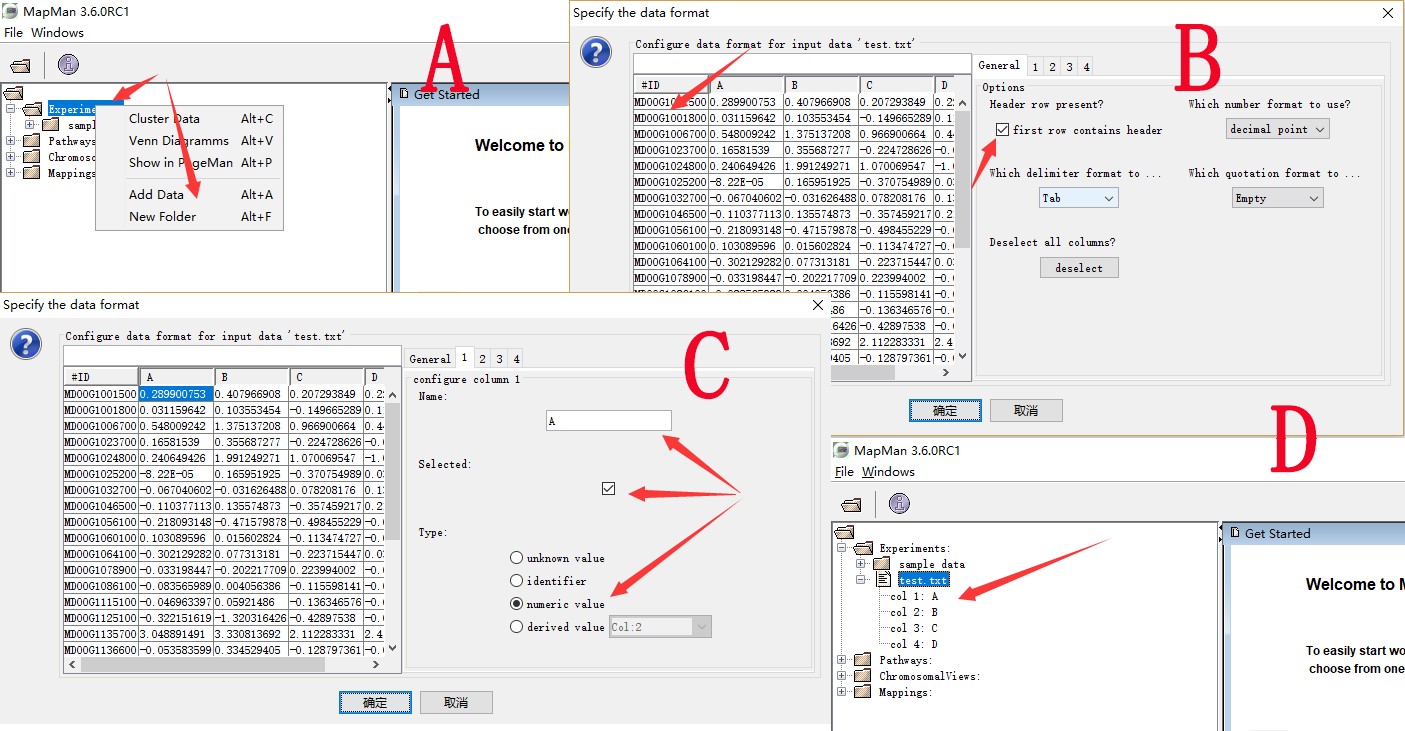Switch to tab 4 in General options dialog
Screen dimensions: 1405x731
(x=1086, y=67)
